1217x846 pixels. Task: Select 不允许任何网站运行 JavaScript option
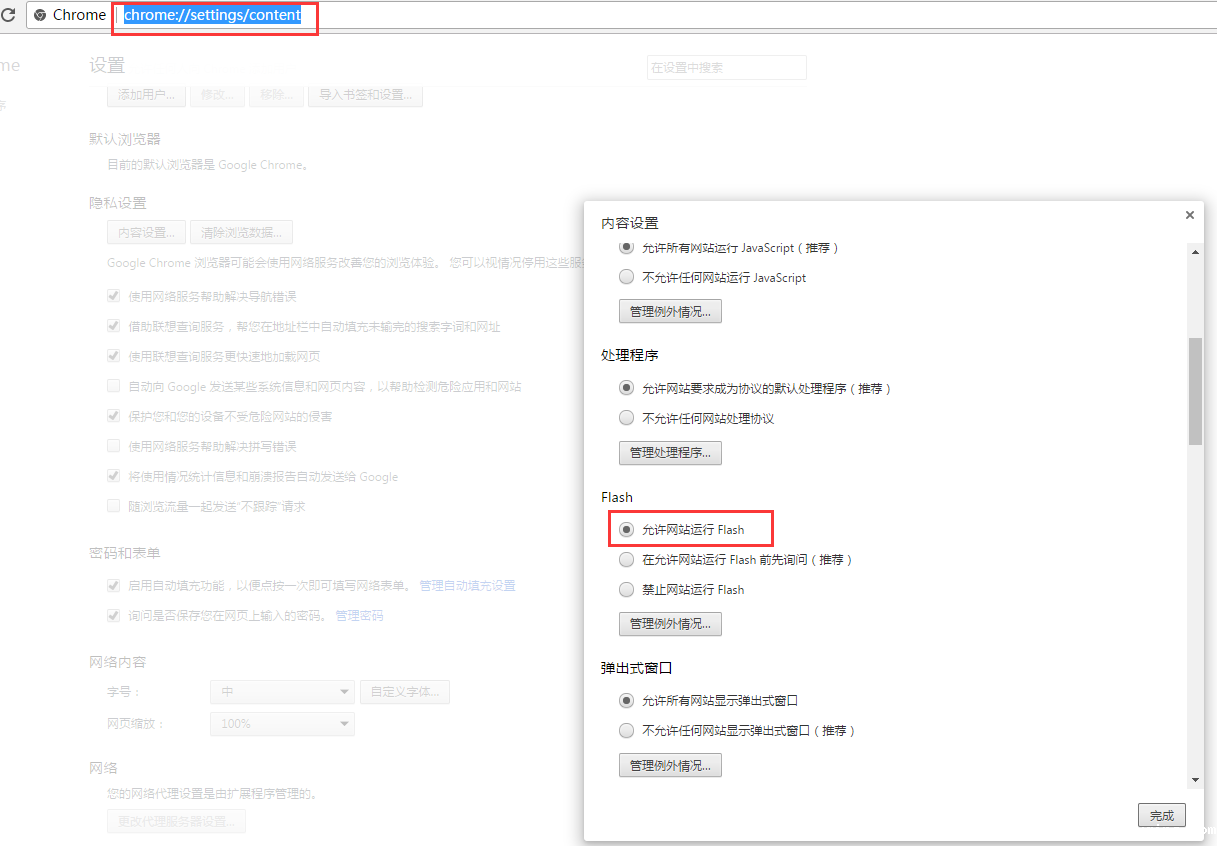click(627, 277)
